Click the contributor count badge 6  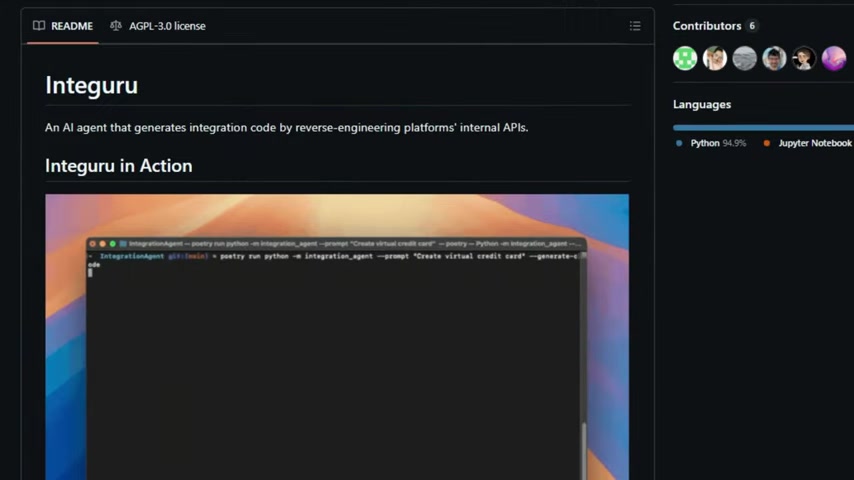click(x=752, y=26)
